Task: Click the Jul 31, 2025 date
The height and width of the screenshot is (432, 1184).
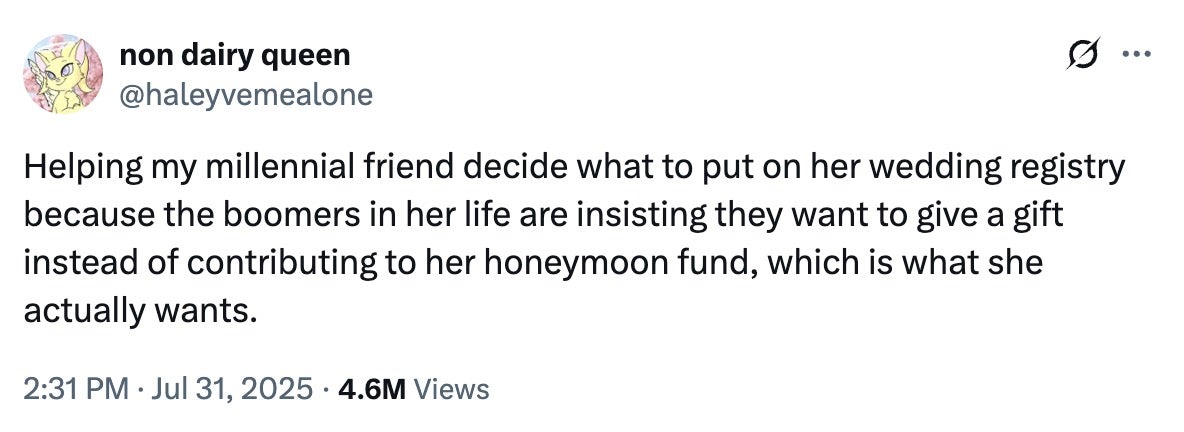Action: [x=230, y=388]
